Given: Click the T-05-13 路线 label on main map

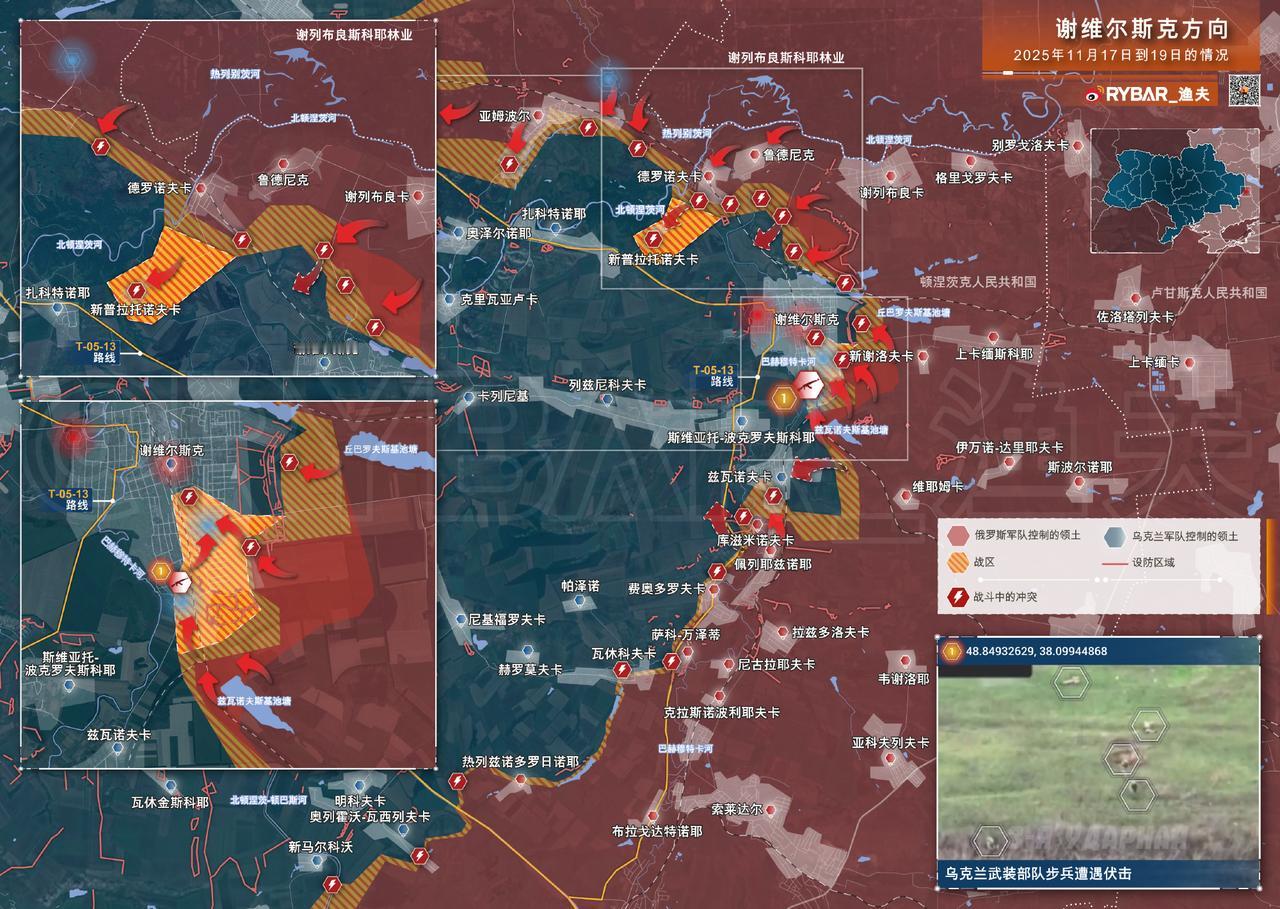Looking at the screenshot, I should (x=713, y=376).
